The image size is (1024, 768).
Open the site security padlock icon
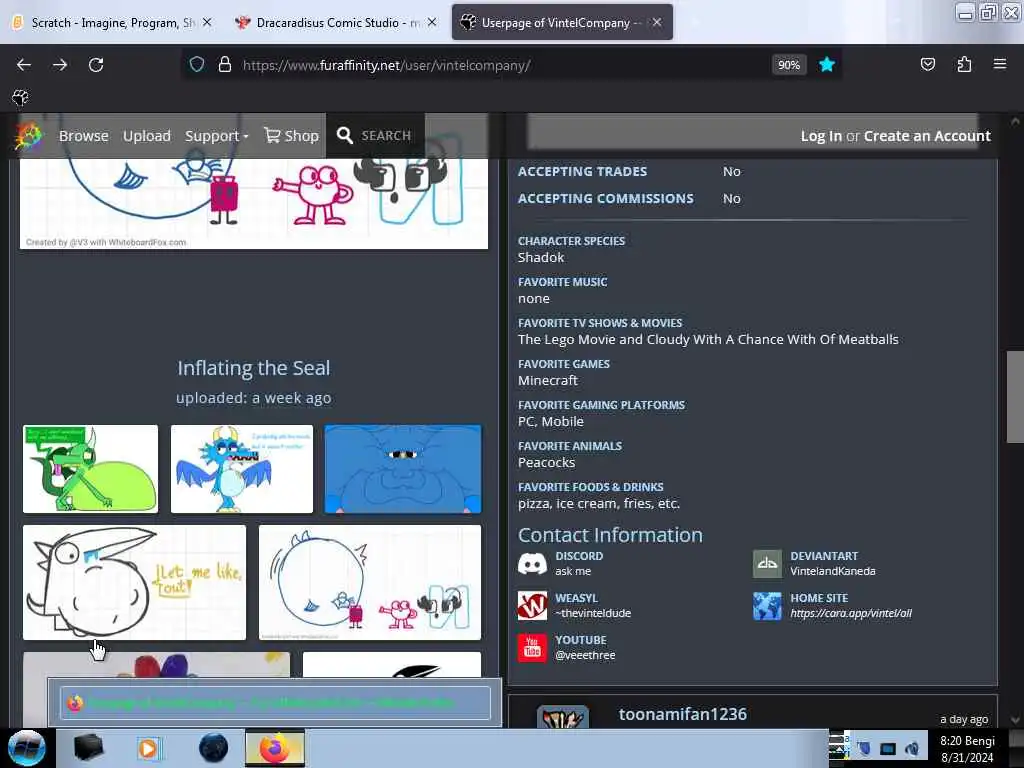[225, 65]
